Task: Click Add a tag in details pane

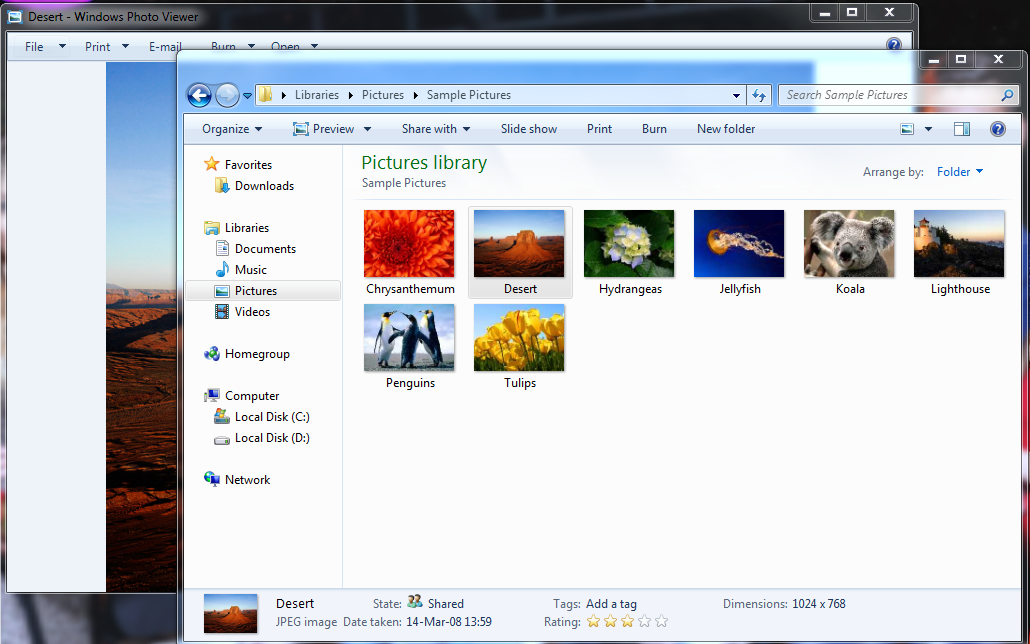Action: [x=611, y=603]
